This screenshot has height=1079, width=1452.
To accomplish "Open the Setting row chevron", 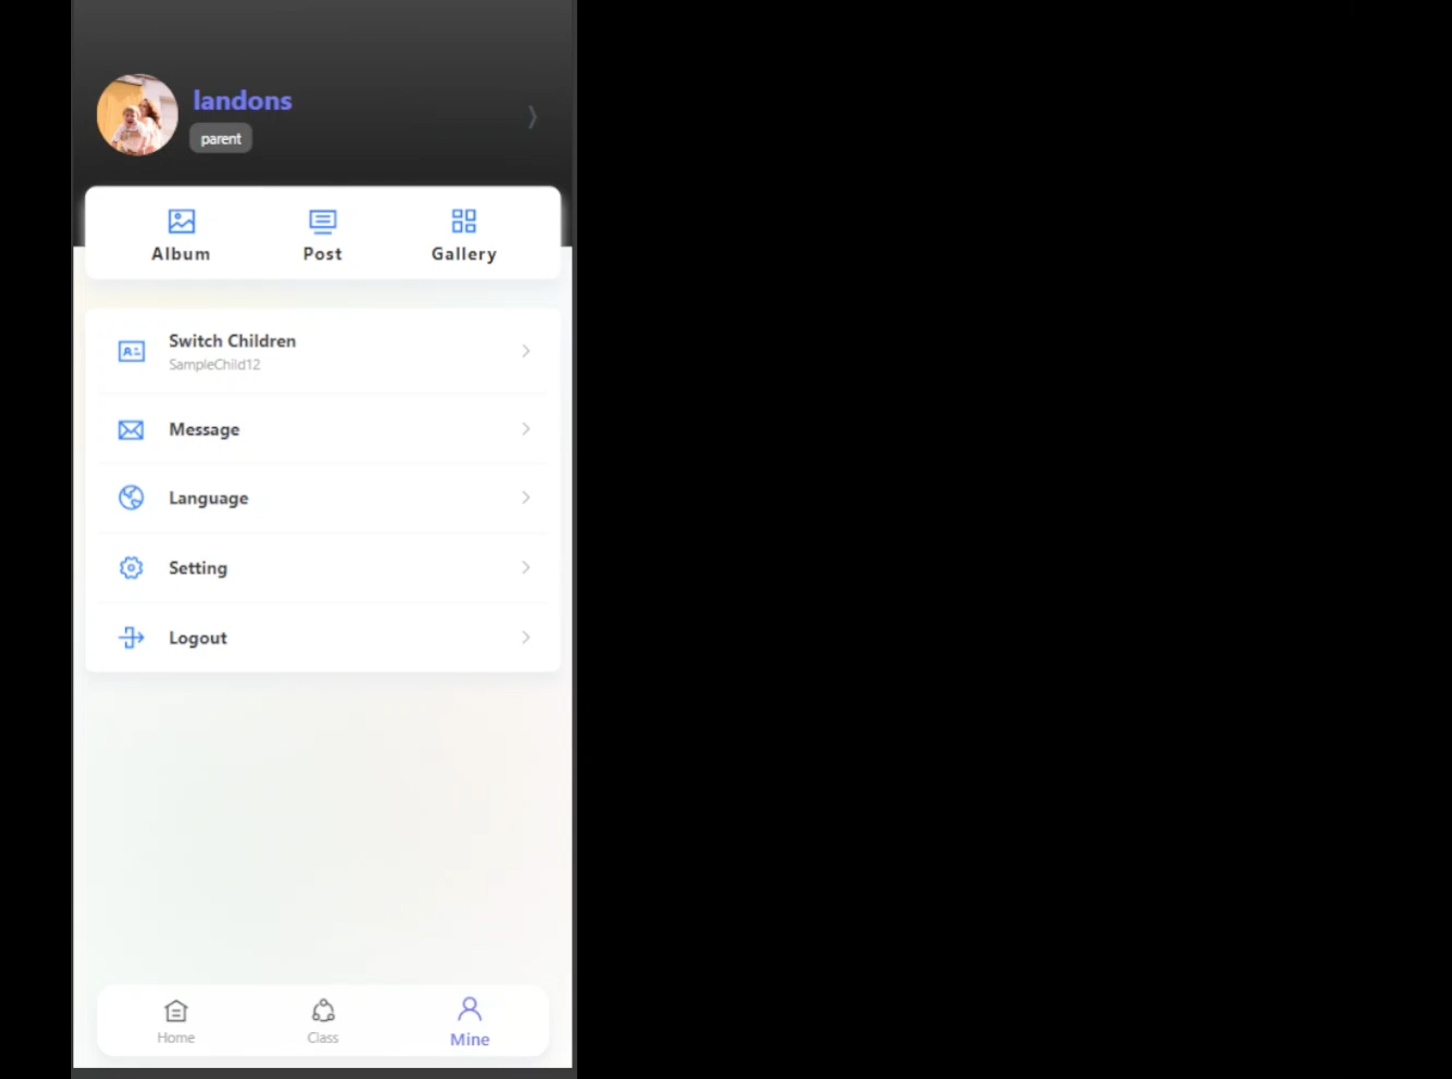I will 525,568.
